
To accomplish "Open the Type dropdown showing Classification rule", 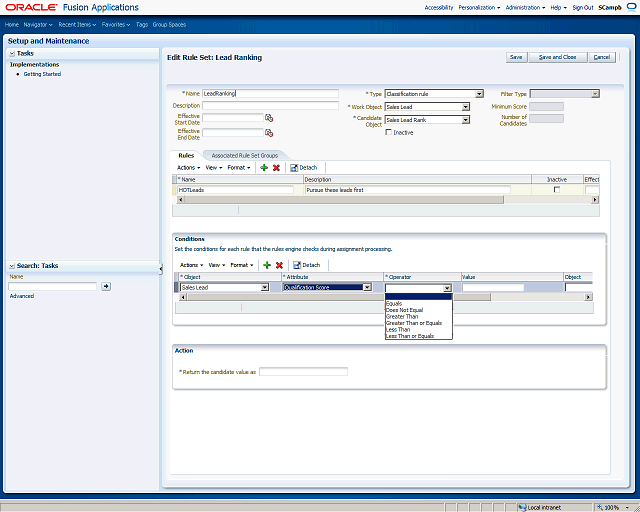I will (x=479, y=94).
